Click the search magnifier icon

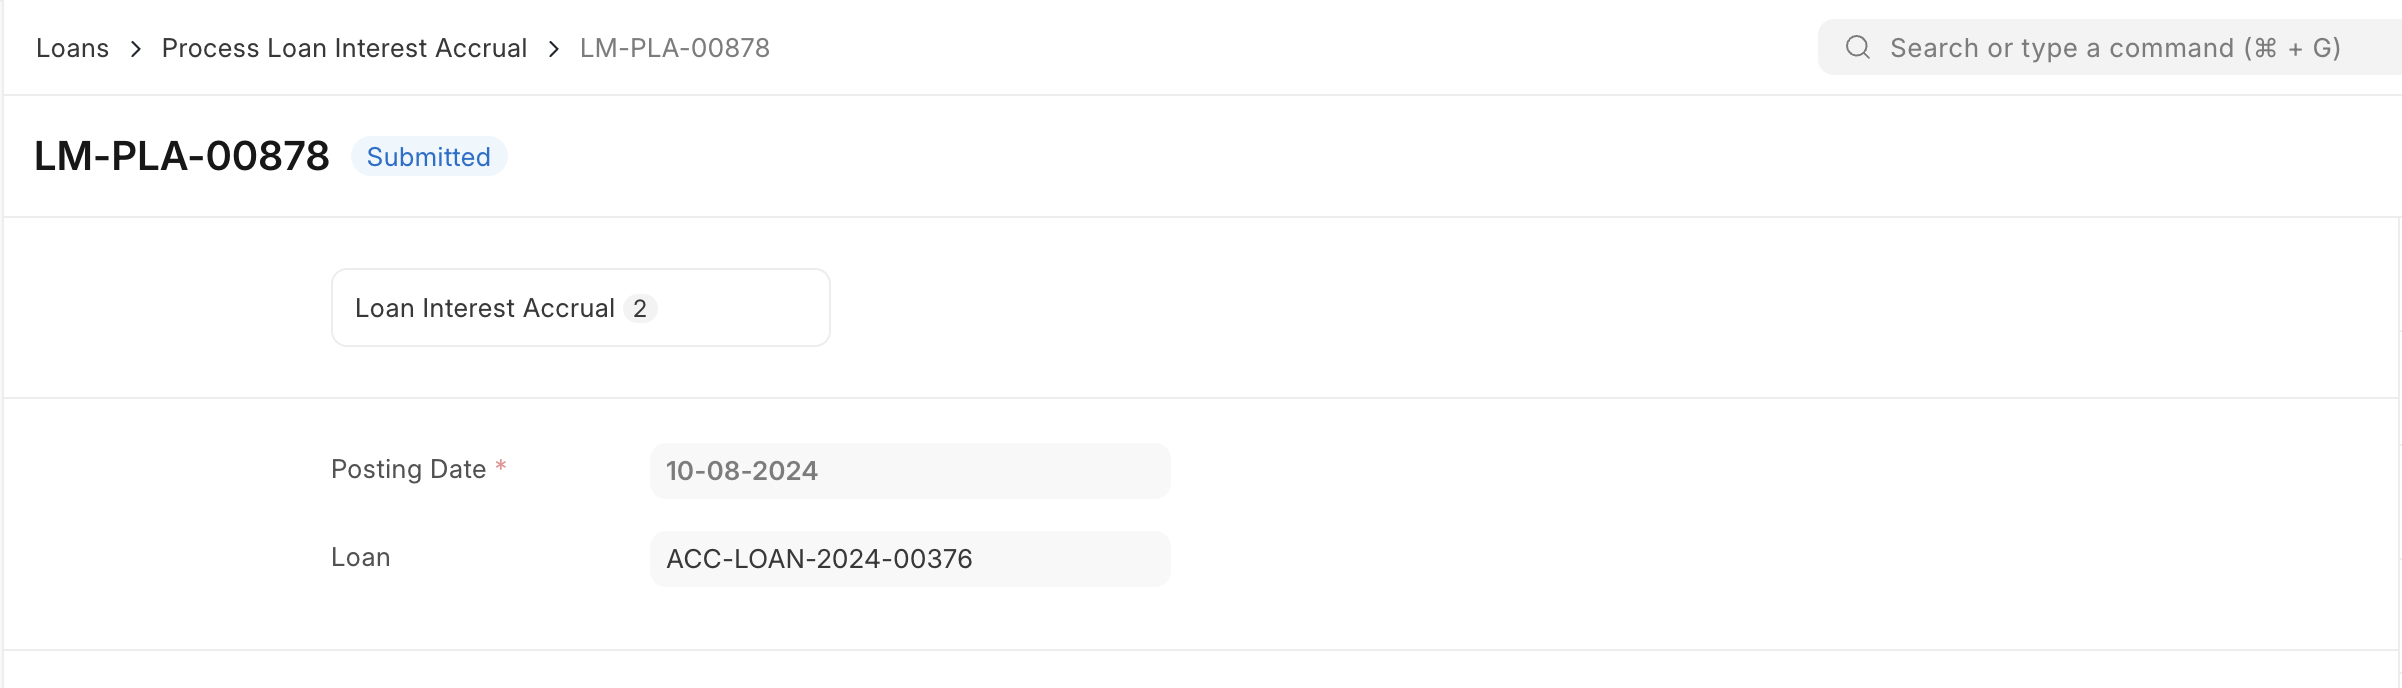click(1857, 47)
